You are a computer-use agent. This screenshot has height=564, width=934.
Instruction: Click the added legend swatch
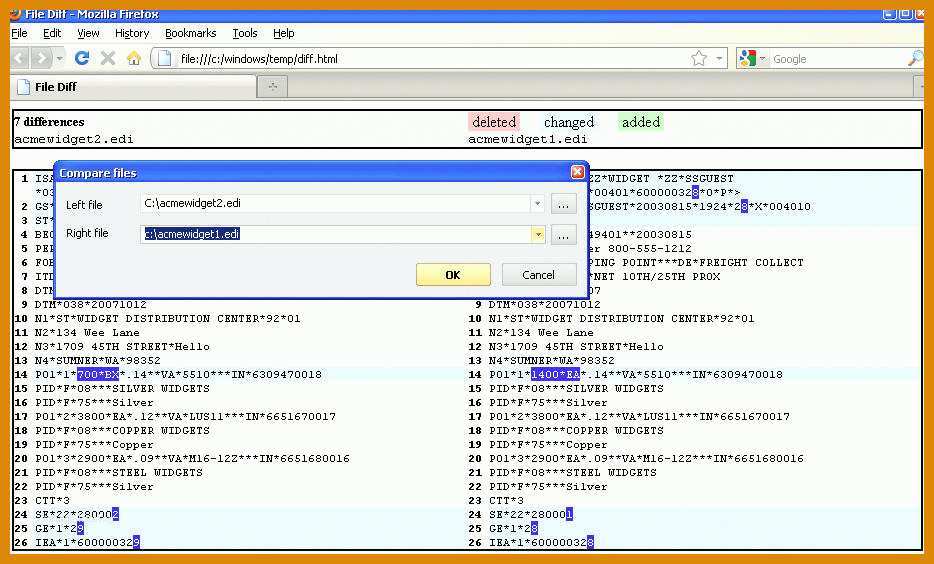(x=640, y=122)
